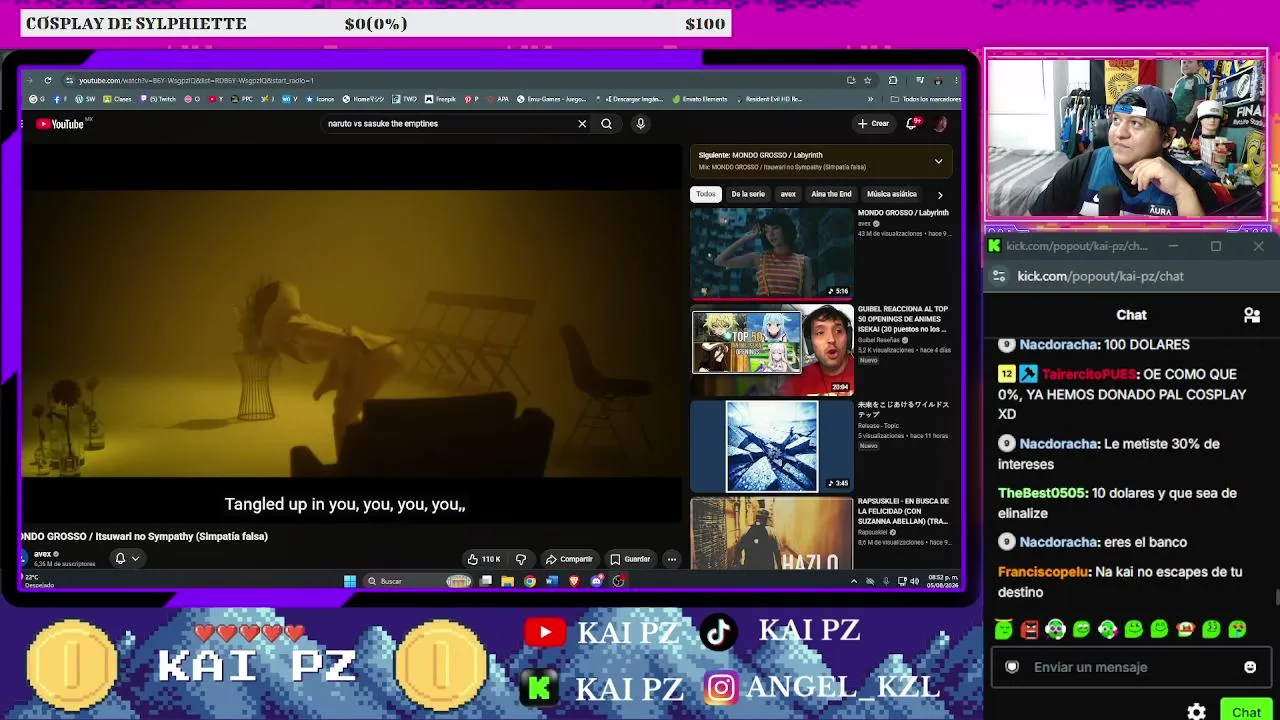The height and width of the screenshot is (720, 1280).
Task: Open the video more actions ellipsis
Action: coord(672,559)
